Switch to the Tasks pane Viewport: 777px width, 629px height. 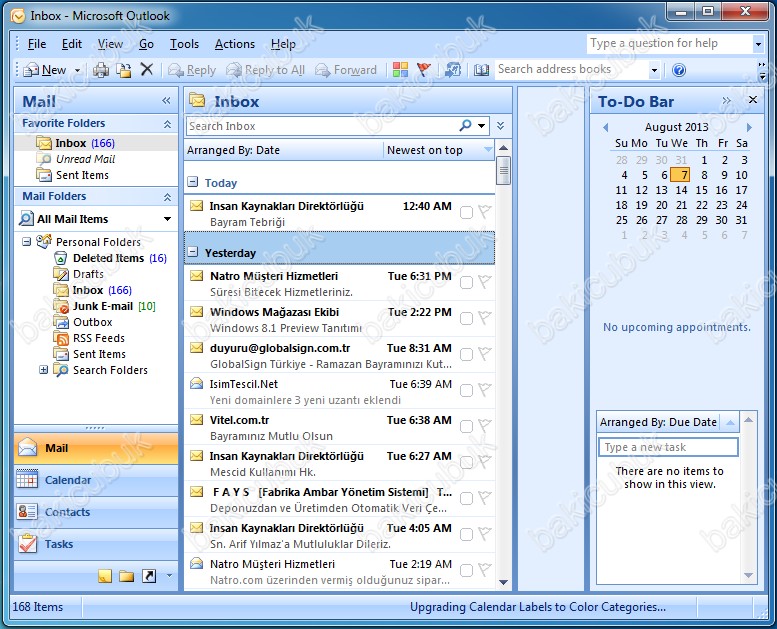(x=96, y=544)
